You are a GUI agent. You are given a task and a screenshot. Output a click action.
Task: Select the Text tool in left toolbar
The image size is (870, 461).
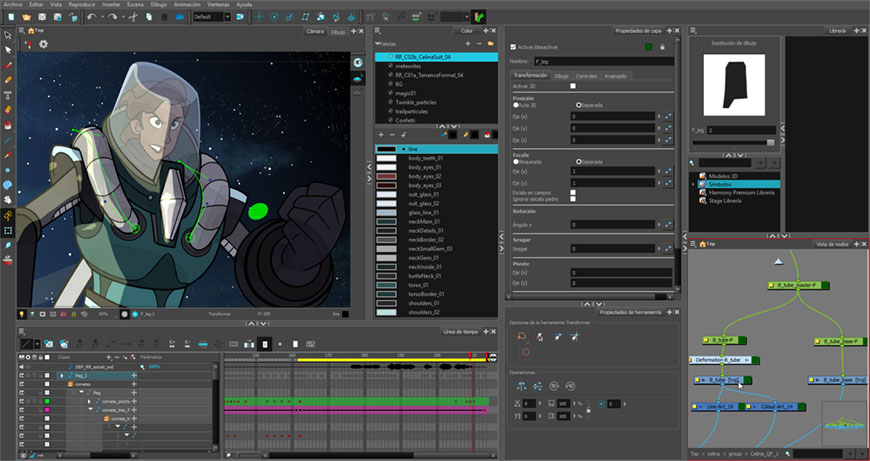8,95
